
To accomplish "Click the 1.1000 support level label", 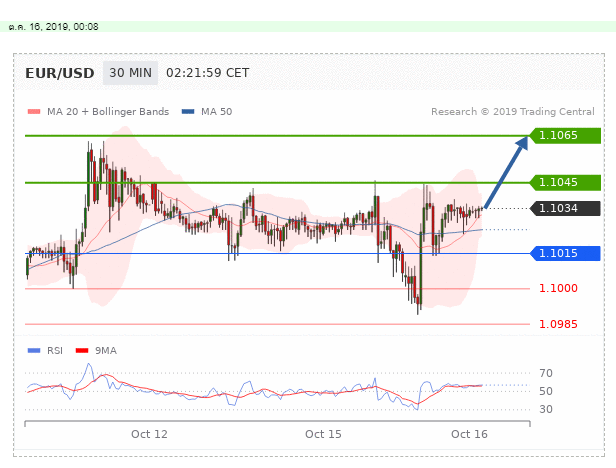I will 558,288.
